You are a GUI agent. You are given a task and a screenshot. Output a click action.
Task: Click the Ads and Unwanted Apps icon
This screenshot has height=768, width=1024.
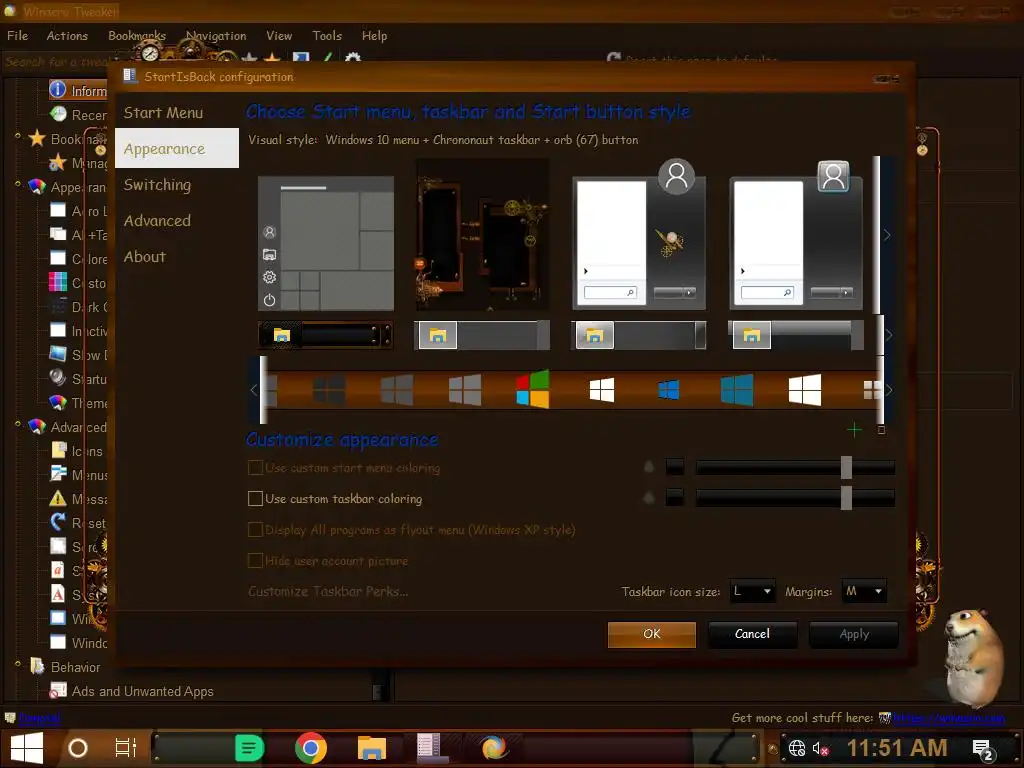(x=58, y=690)
